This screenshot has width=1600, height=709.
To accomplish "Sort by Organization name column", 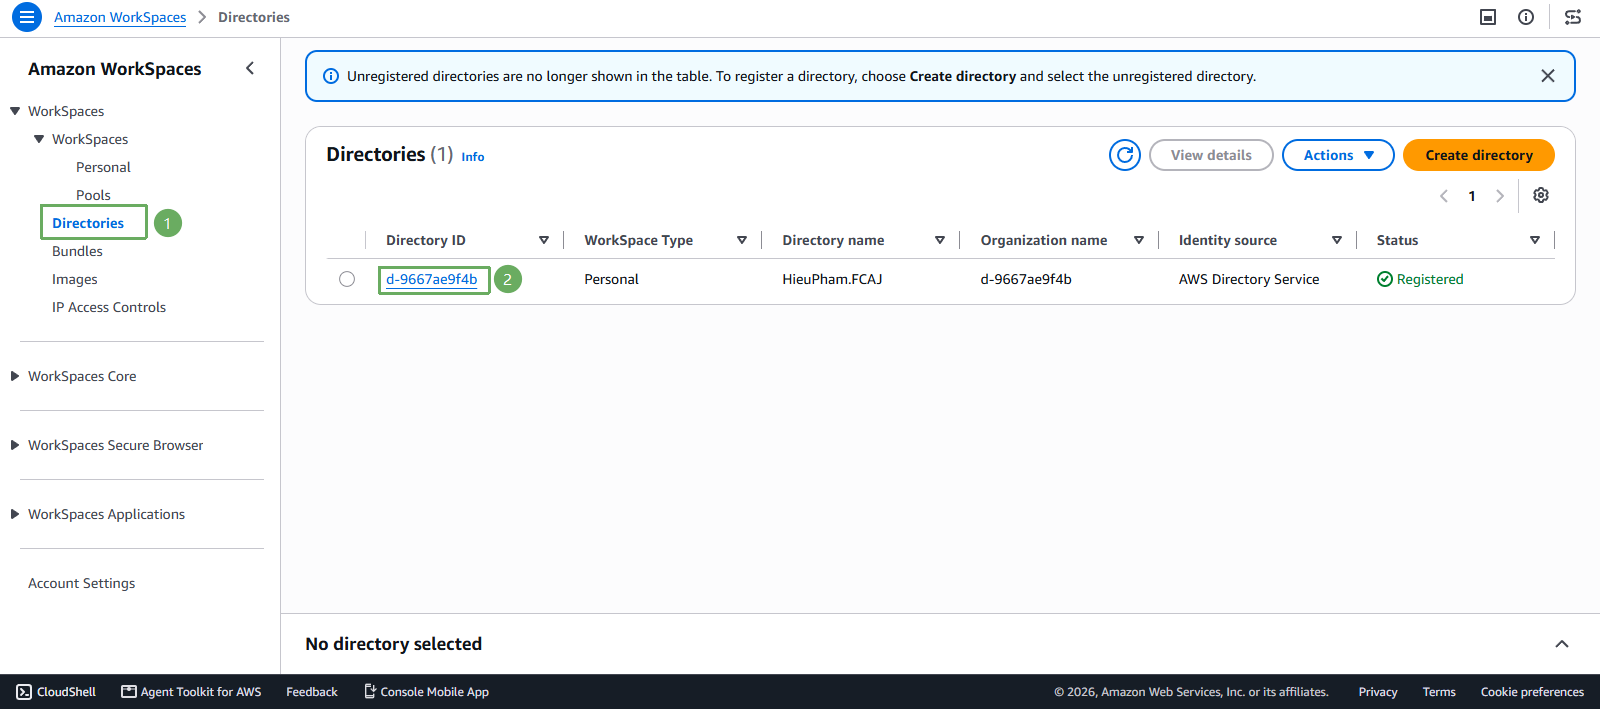I will pos(1139,240).
